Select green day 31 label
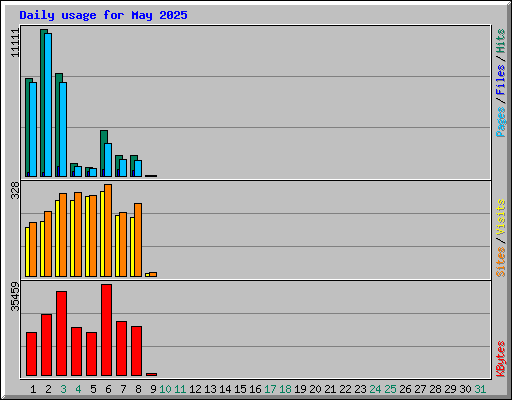Image resolution: width=512 pixels, height=400 pixels. pyautogui.click(x=480, y=389)
